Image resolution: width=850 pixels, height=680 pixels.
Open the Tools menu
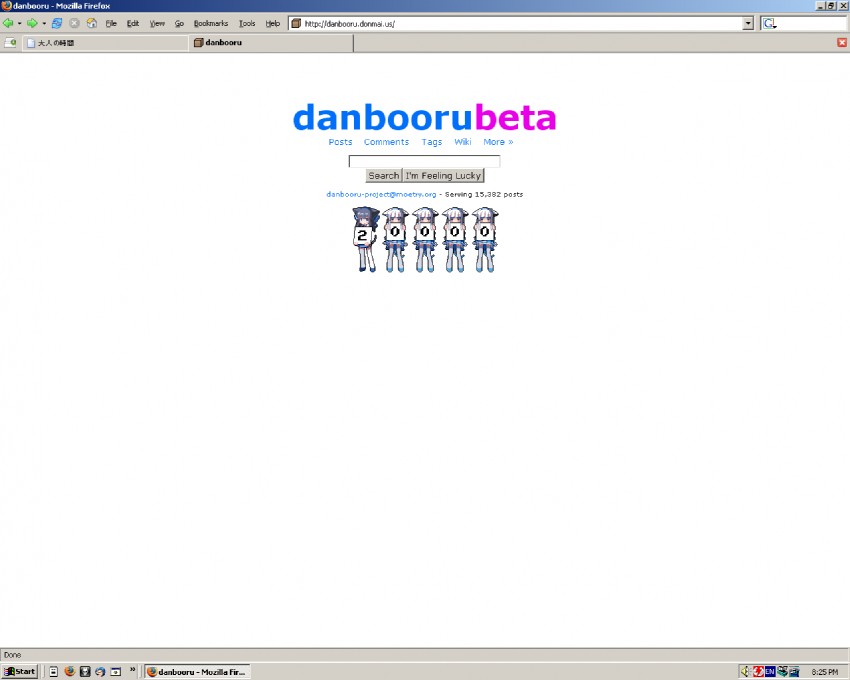(x=247, y=24)
